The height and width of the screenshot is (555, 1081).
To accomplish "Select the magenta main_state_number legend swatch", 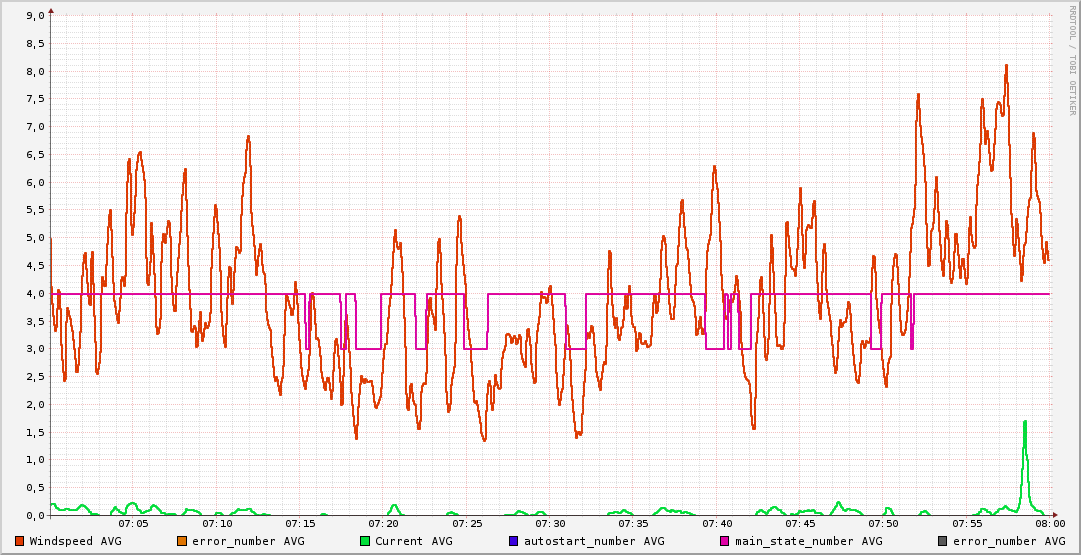I will [x=725, y=541].
